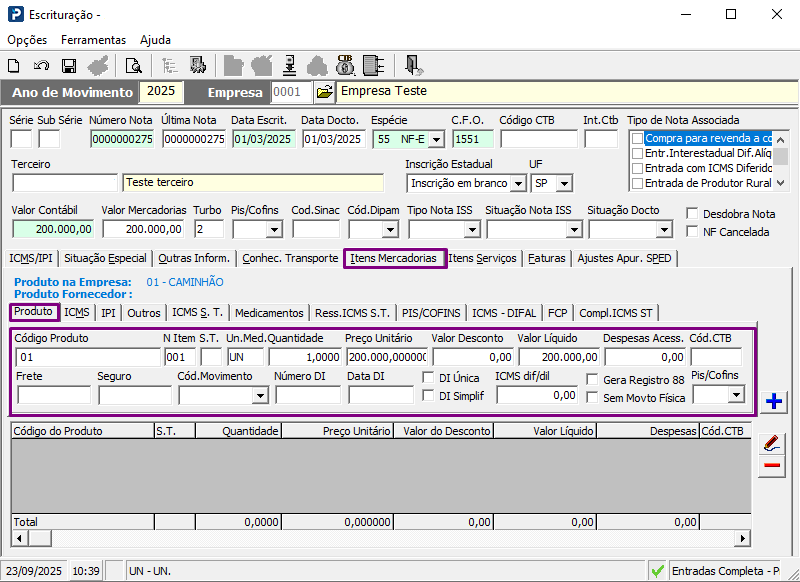Toggle the Gera Registro 88 checkbox
800x582 pixels.
pos(592,380)
